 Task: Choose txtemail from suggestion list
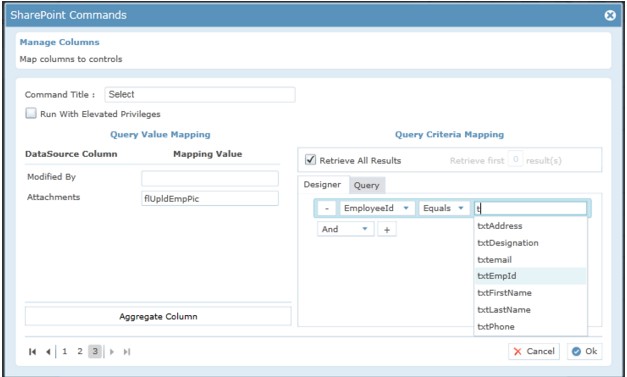click(x=530, y=259)
